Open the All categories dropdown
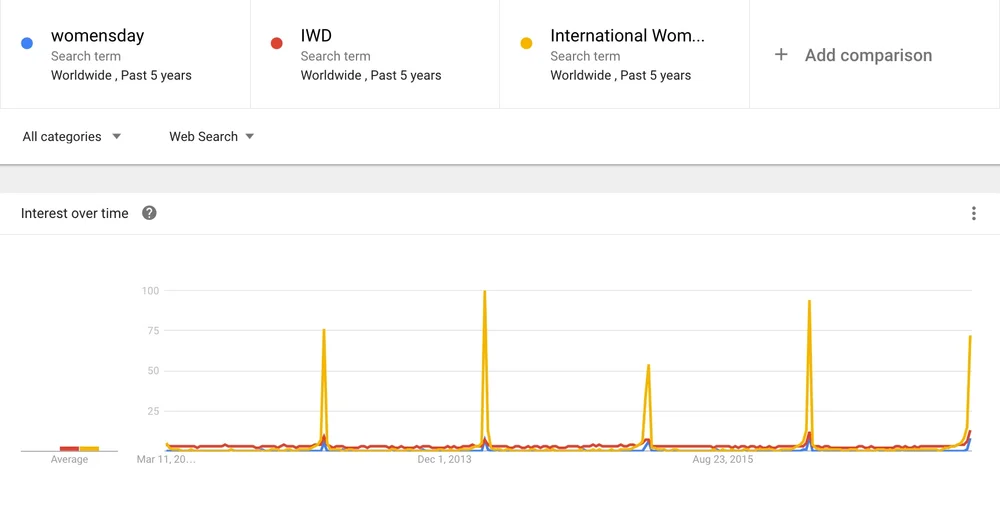 point(71,136)
